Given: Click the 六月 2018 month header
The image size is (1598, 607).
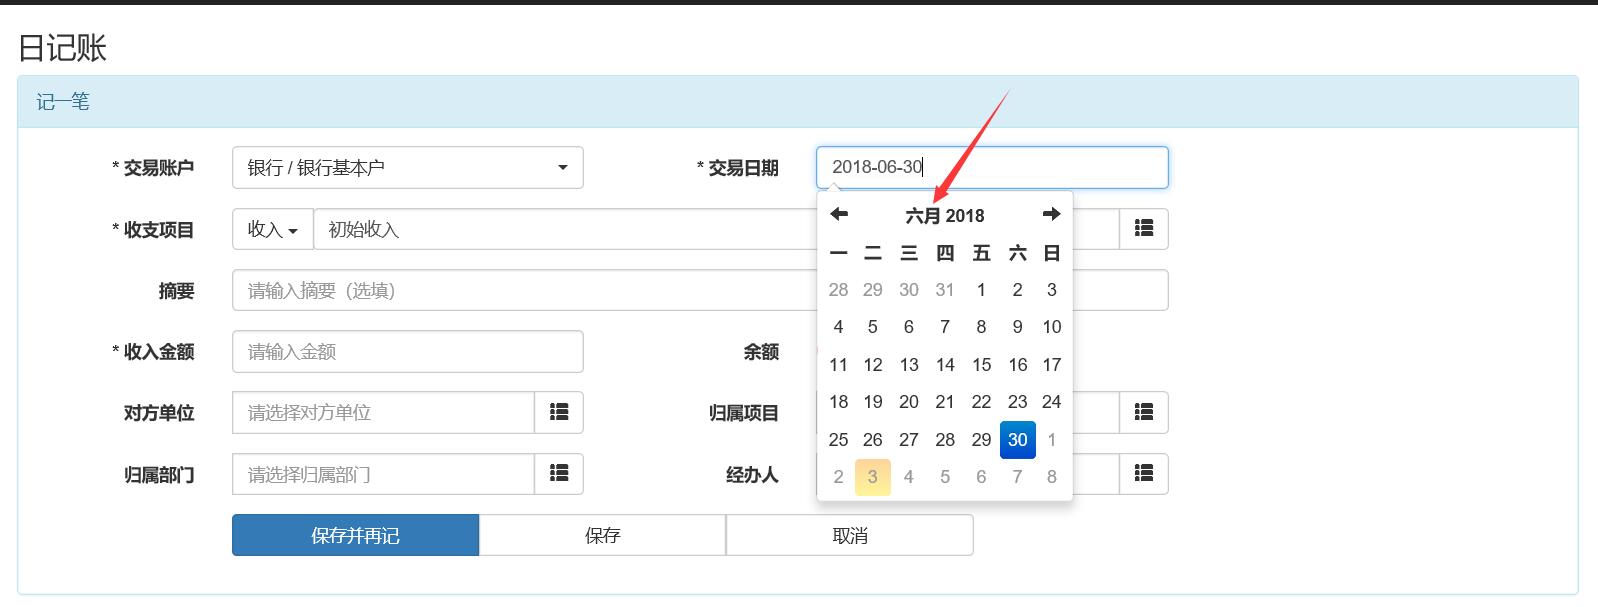Looking at the screenshot, I should (x=944, y=215).
